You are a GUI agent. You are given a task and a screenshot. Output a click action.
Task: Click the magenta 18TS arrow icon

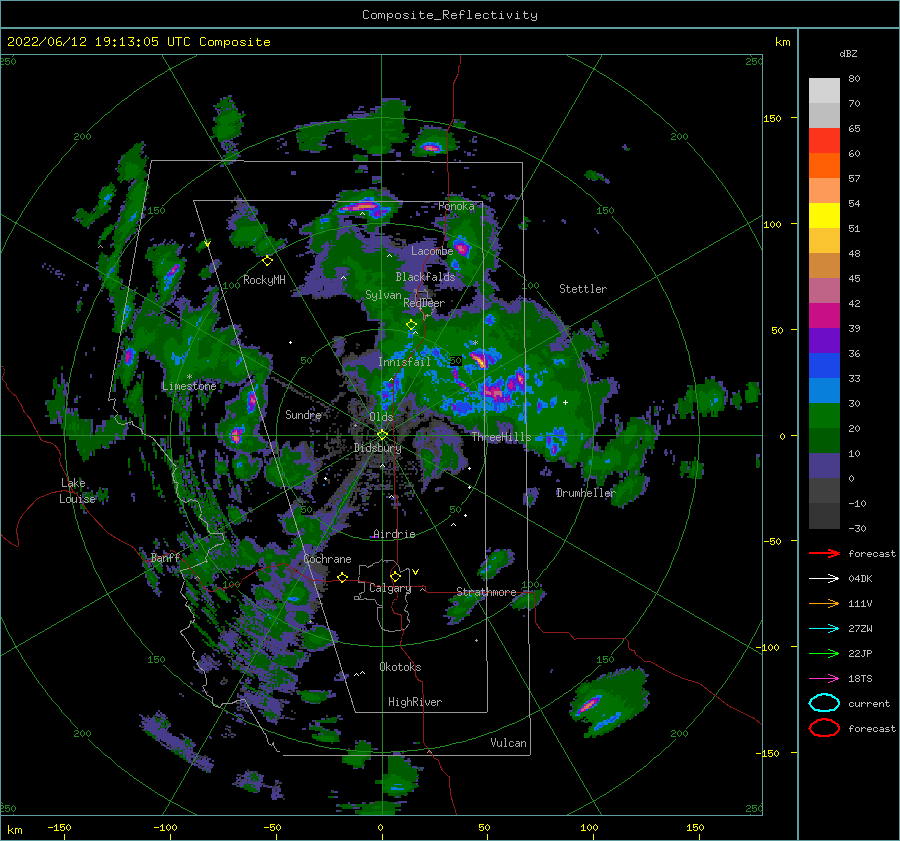824,679
